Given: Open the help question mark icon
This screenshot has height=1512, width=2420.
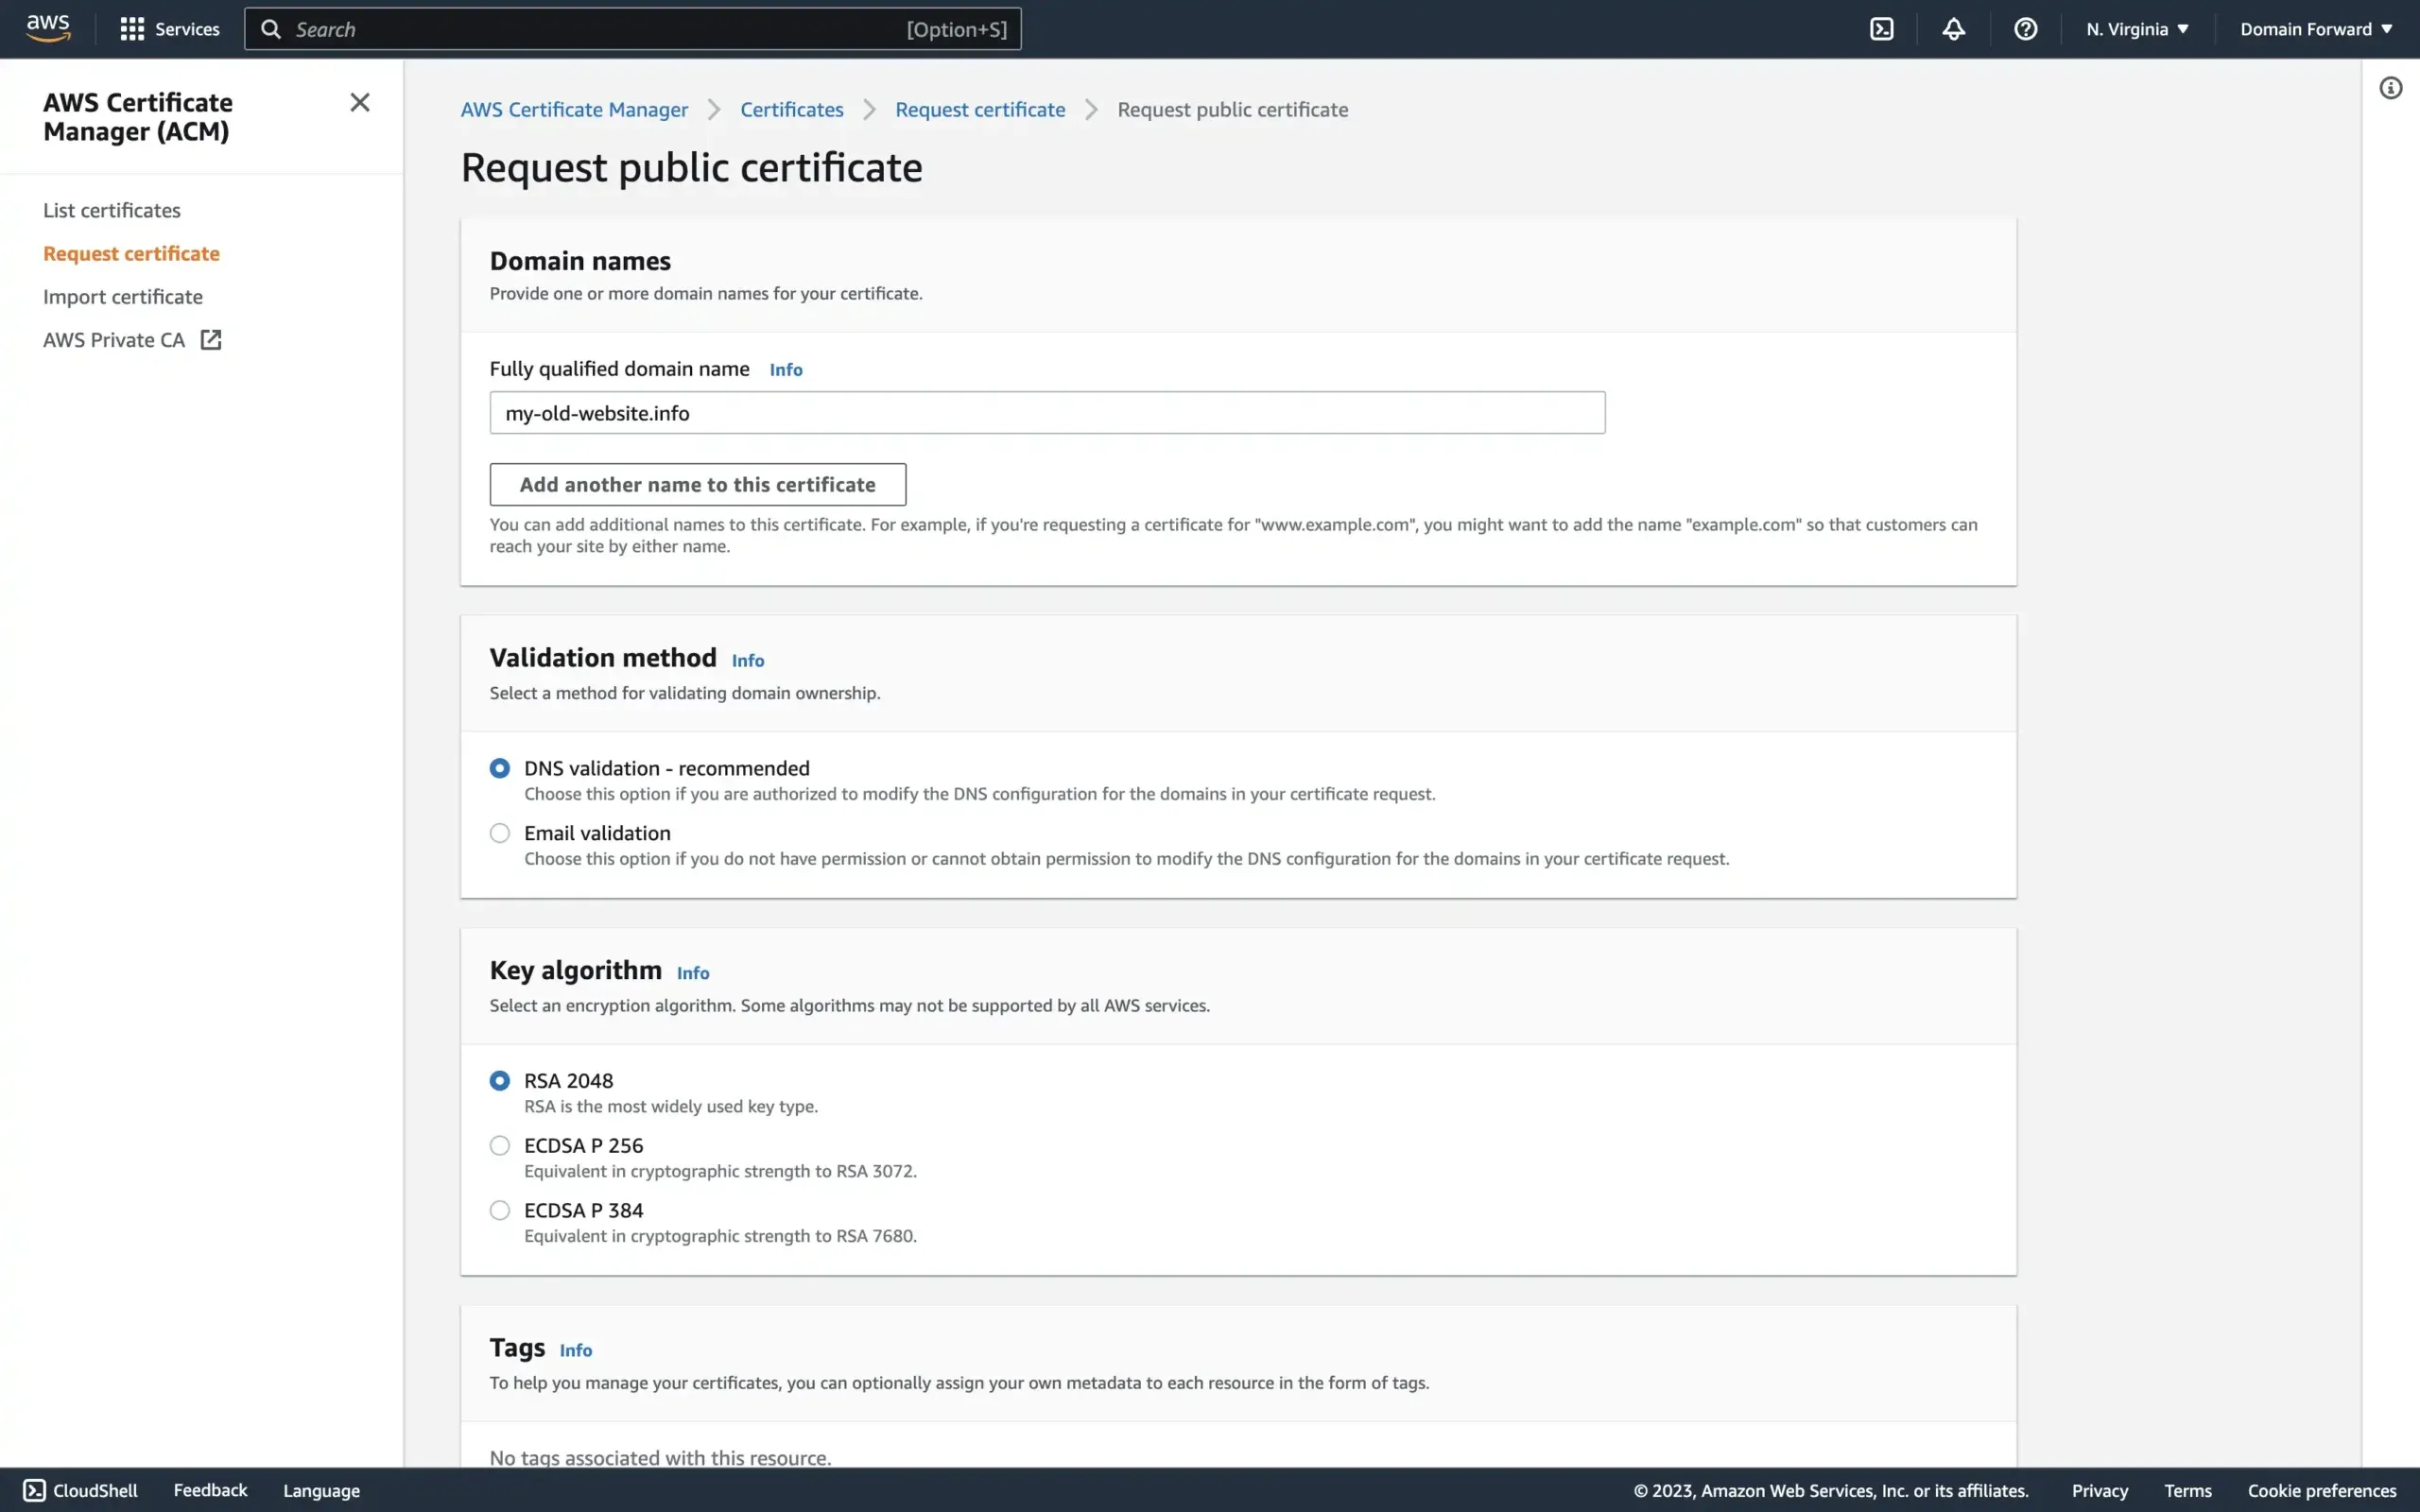Looking at the screenshot, I should (x=2026, y=28).
